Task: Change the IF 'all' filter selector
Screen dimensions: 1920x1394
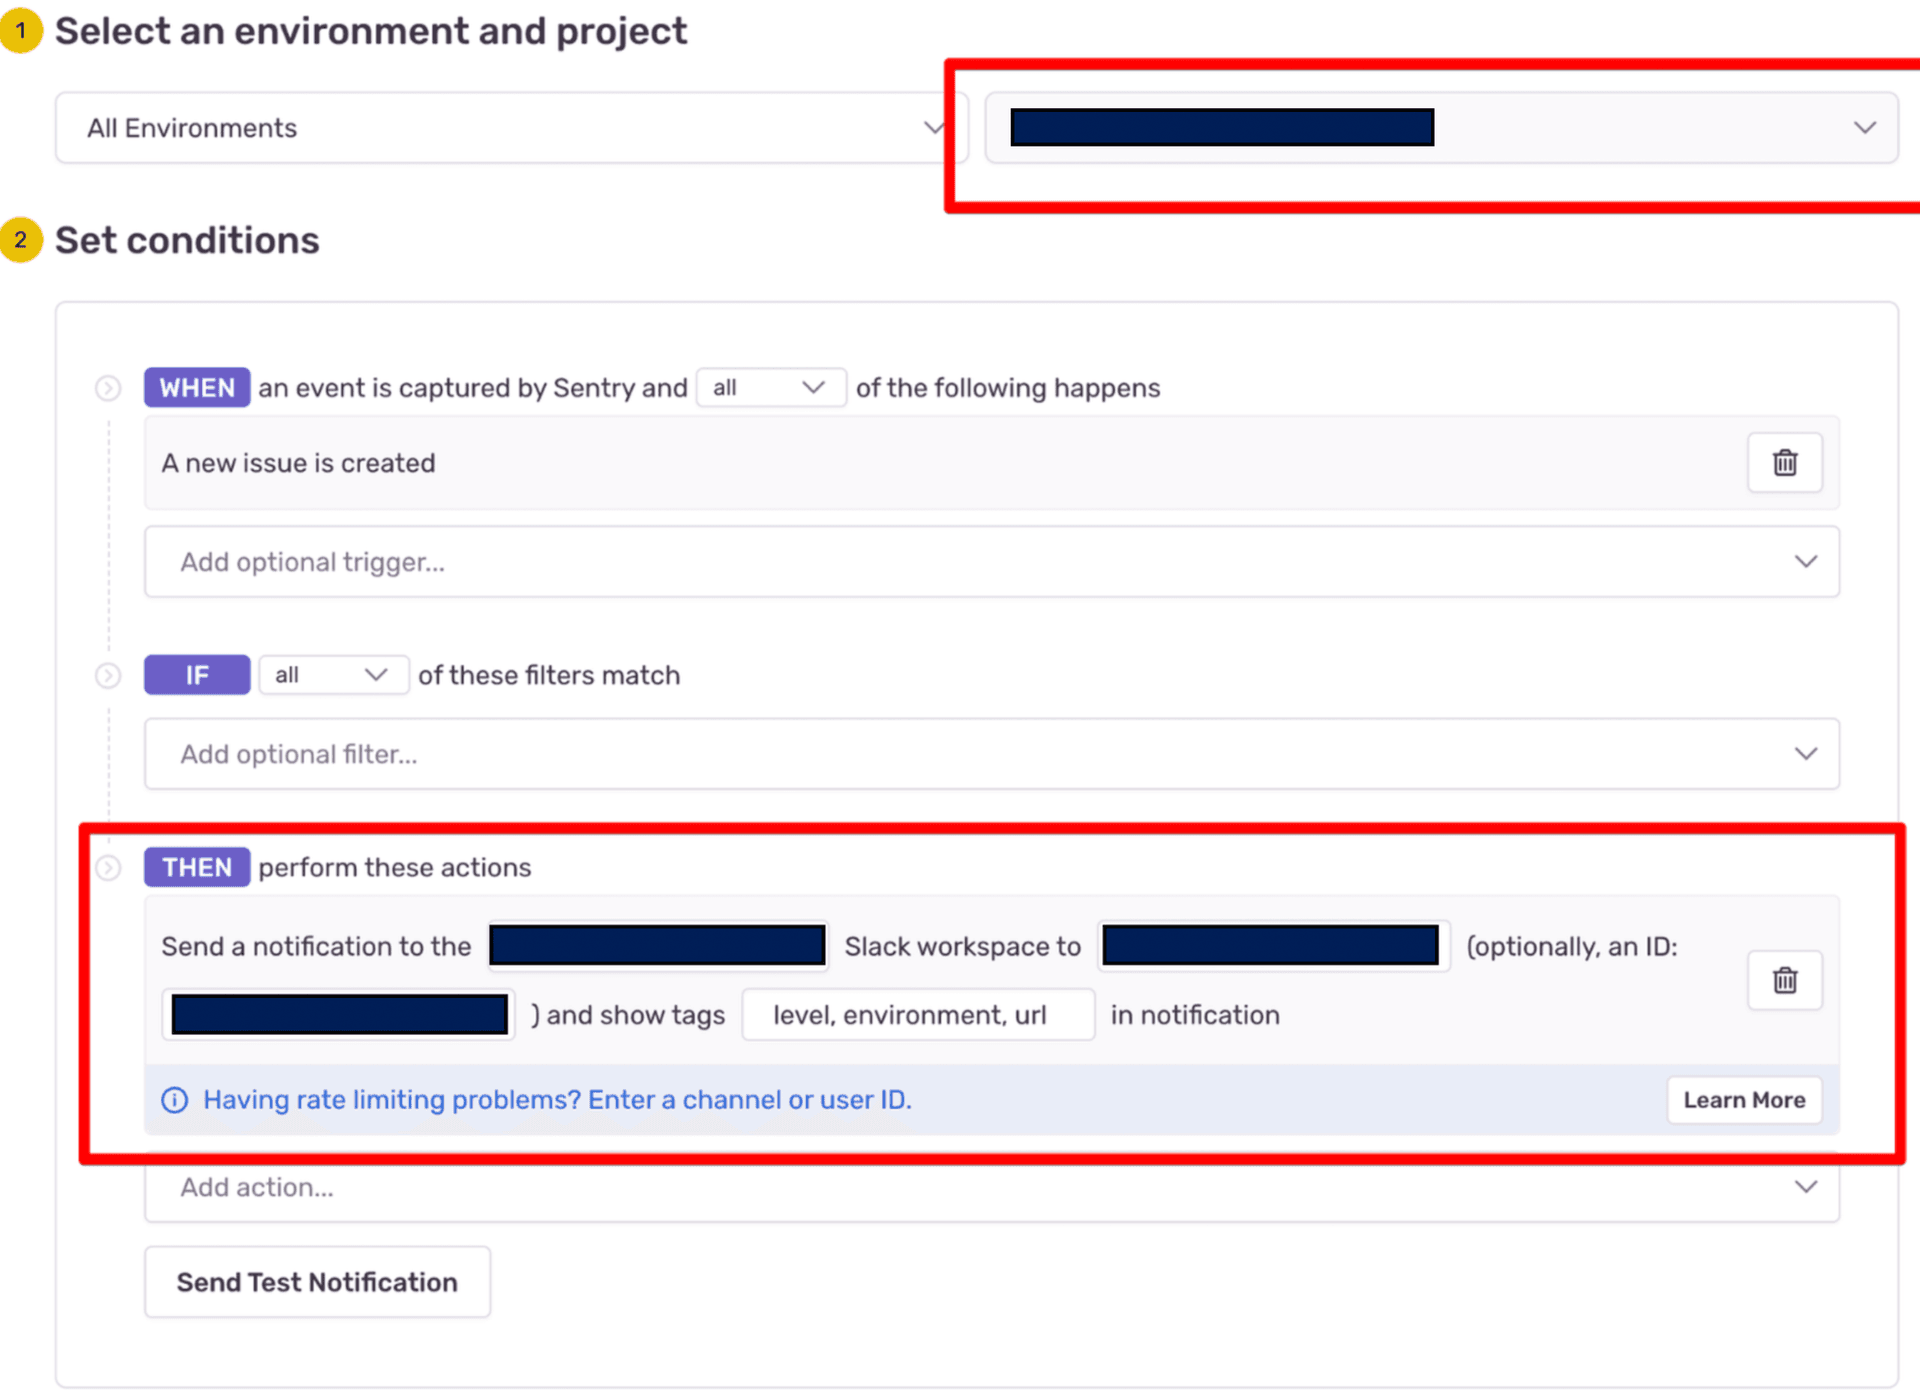Action: tap(332, 676)
